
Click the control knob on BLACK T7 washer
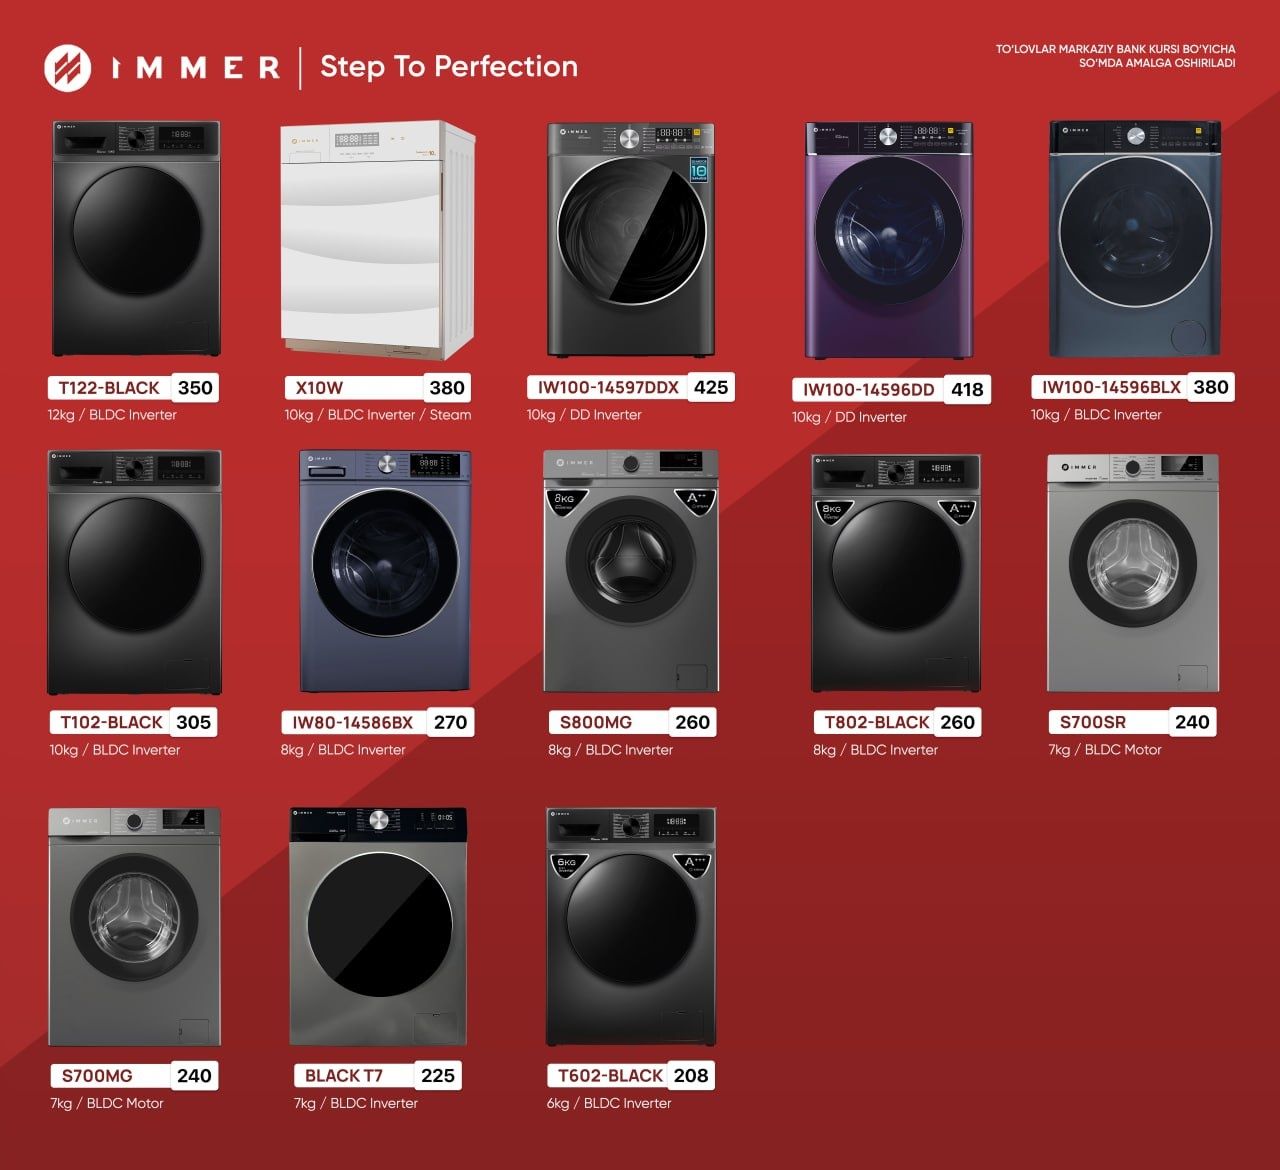(x=378, y=821)
